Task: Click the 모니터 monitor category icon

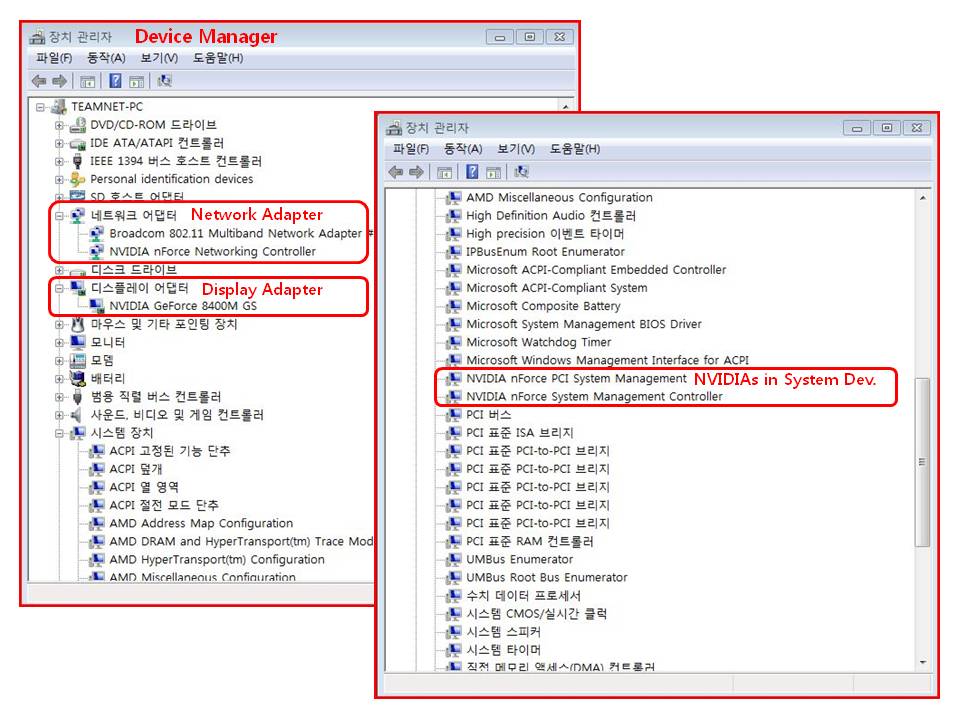Action: tap(78, 342)
